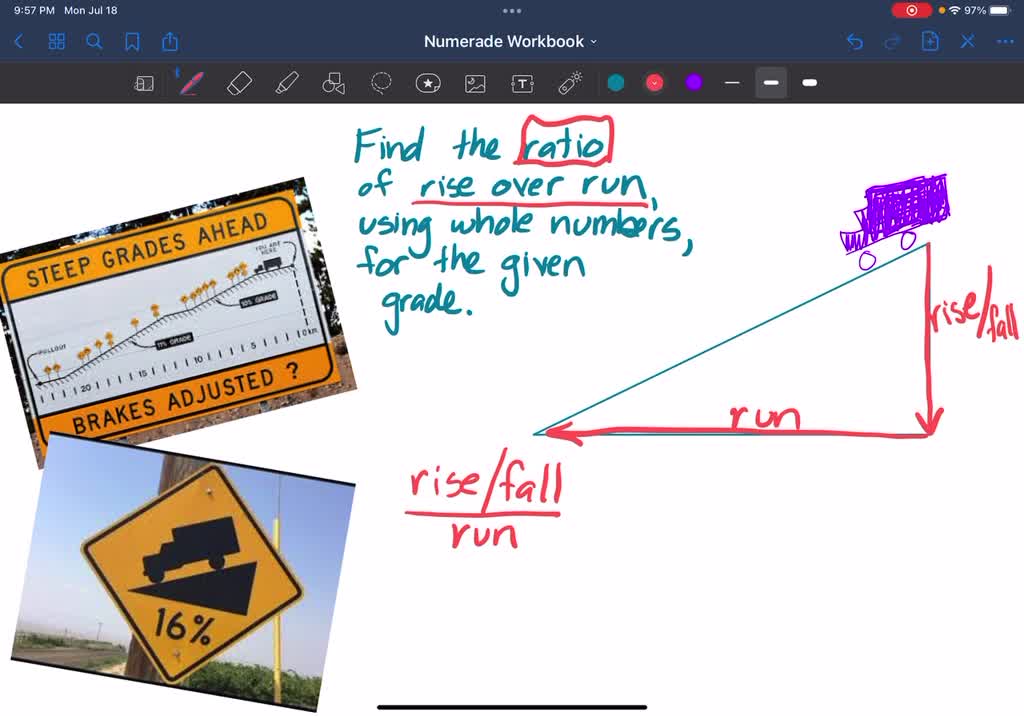Select the Eraser tool
This screenshot has width=1024, height=716.
pyautogui.click(x=240, y=83)
